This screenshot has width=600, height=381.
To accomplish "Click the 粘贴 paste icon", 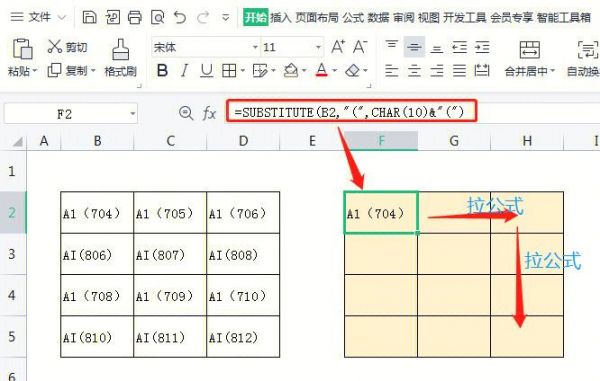I will pos(22,49).
